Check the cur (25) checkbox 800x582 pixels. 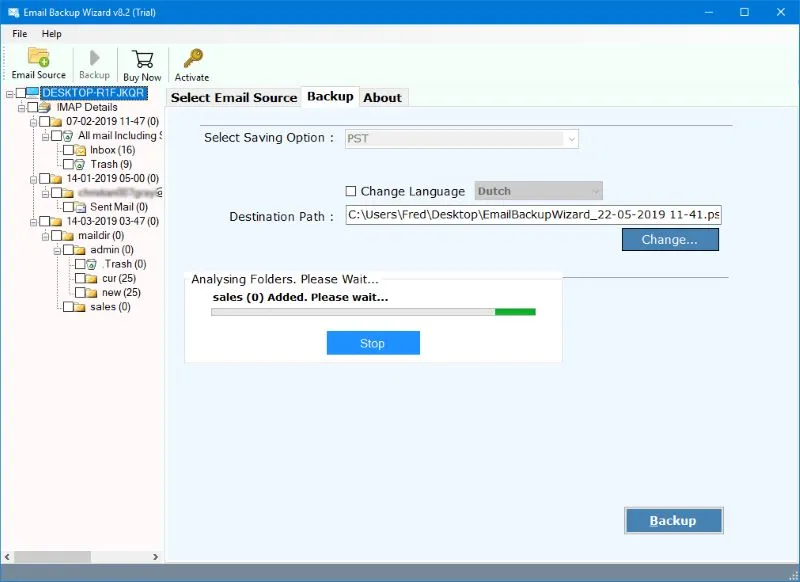[80, 279]
